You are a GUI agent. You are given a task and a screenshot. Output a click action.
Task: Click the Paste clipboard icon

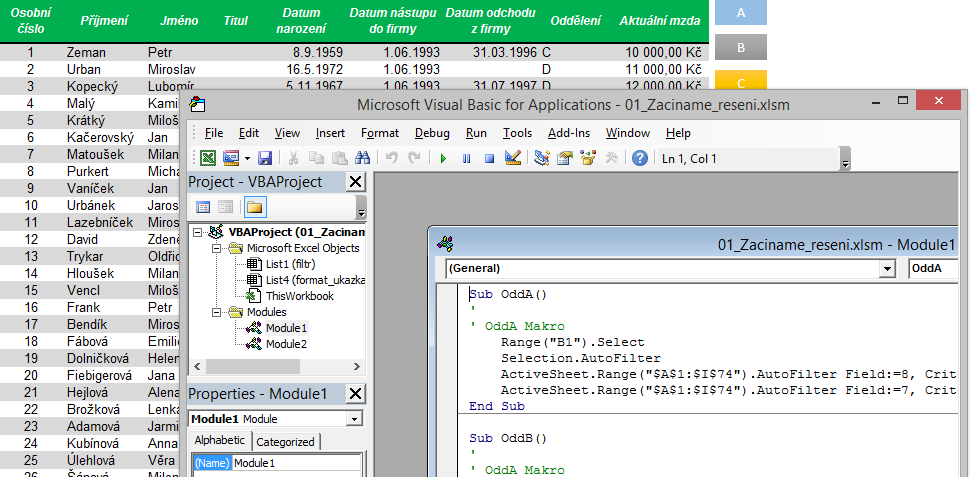(x=339, y=158)
